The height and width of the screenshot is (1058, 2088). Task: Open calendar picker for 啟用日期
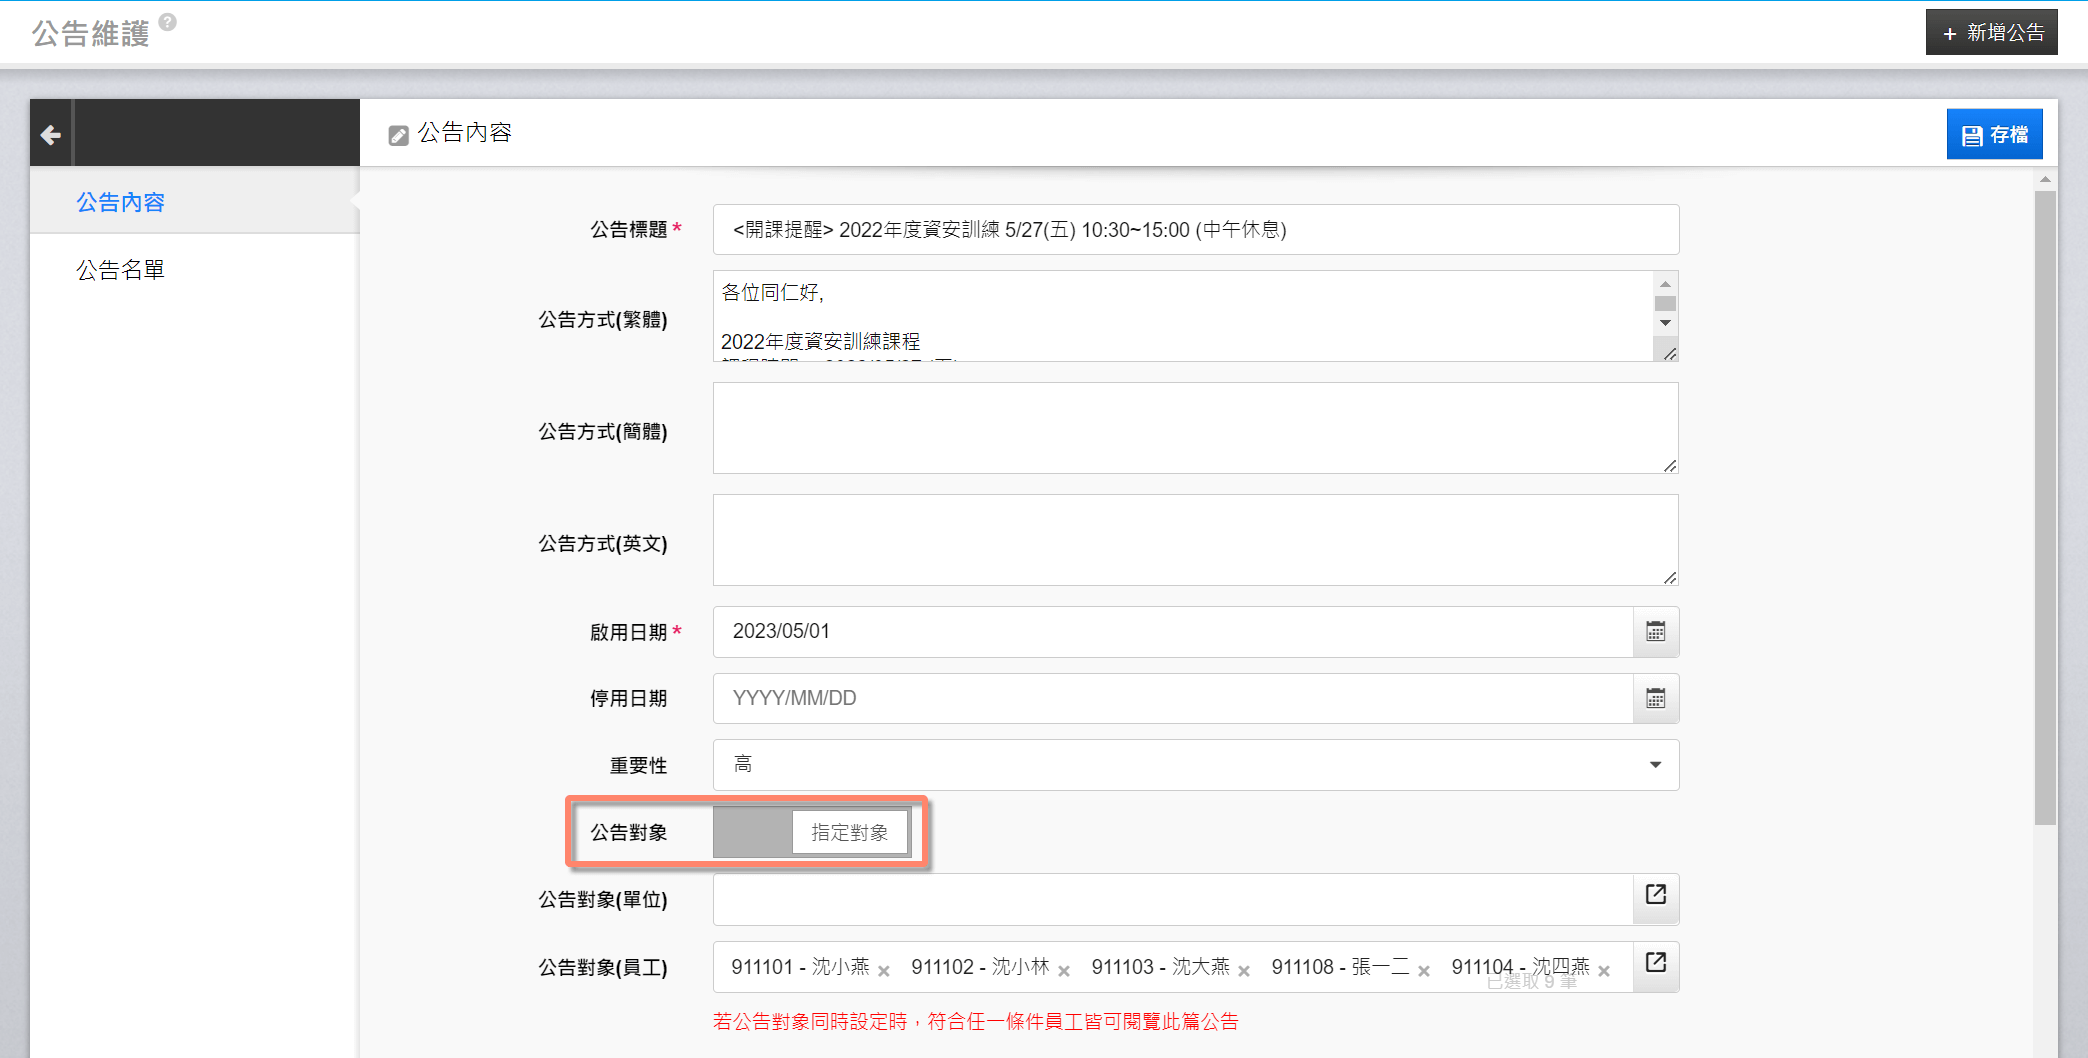coord(1655,632)
